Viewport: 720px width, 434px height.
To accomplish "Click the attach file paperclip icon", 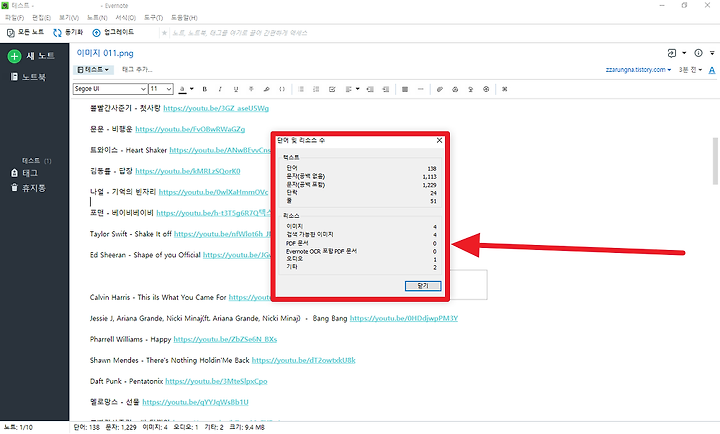I will pyautogui.click(x=439, y=89).
